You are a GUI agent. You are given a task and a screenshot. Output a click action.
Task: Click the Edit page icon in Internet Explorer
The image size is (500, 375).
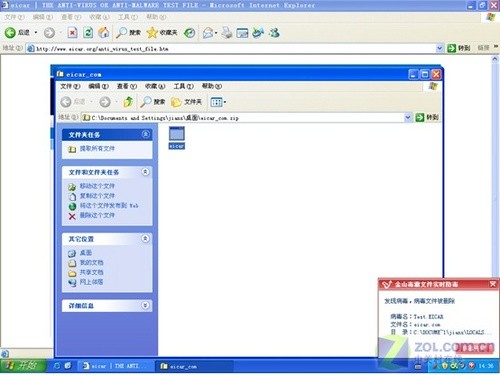click(242, 33)
